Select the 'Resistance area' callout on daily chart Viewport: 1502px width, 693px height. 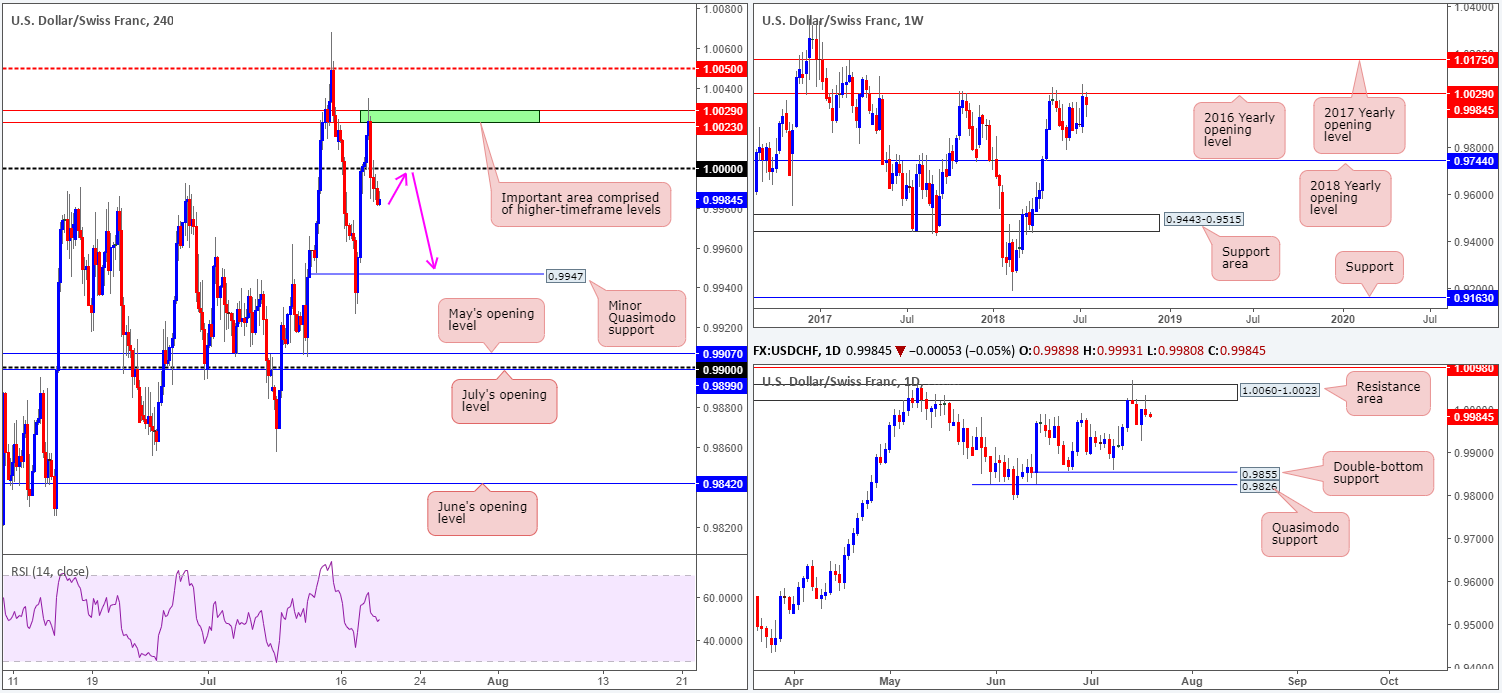coord(1390,391)
